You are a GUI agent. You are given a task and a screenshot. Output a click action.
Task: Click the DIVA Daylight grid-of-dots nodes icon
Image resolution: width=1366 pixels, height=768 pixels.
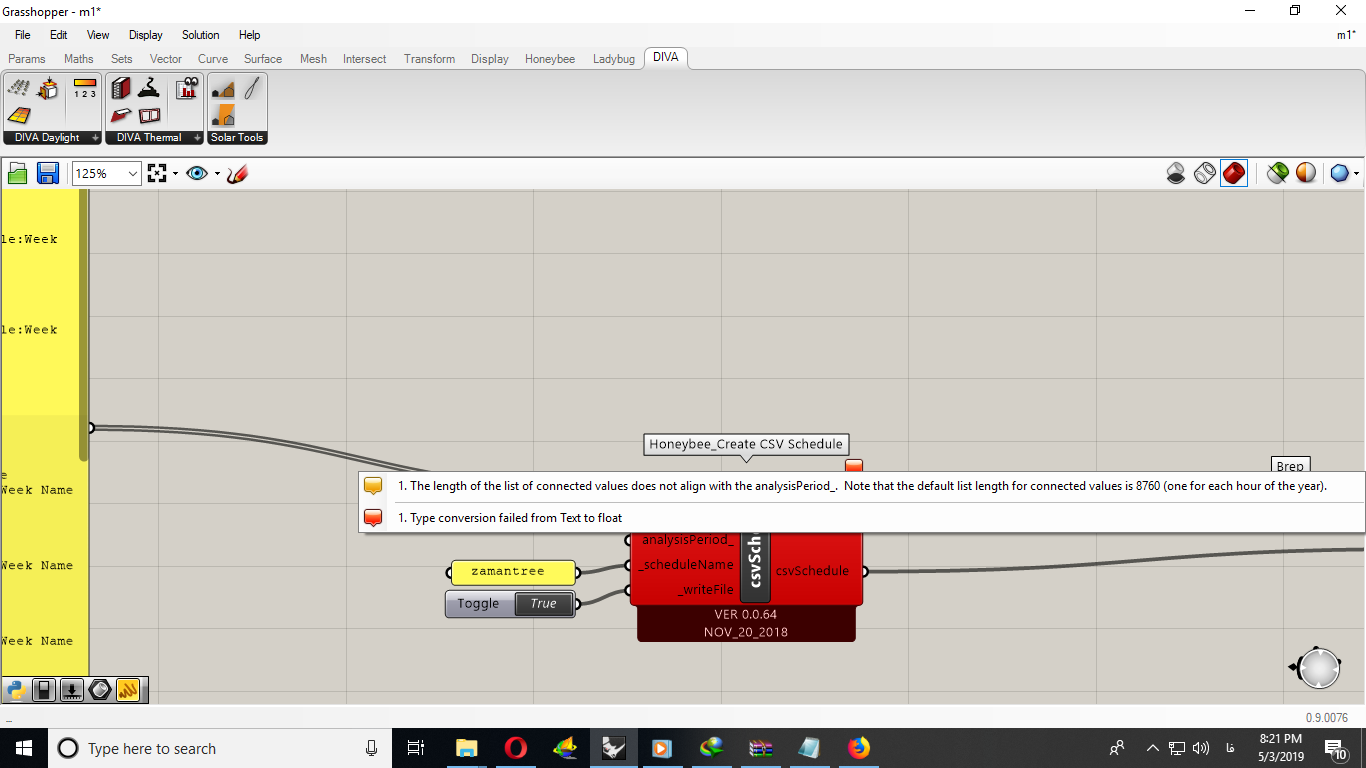point(18,89)
